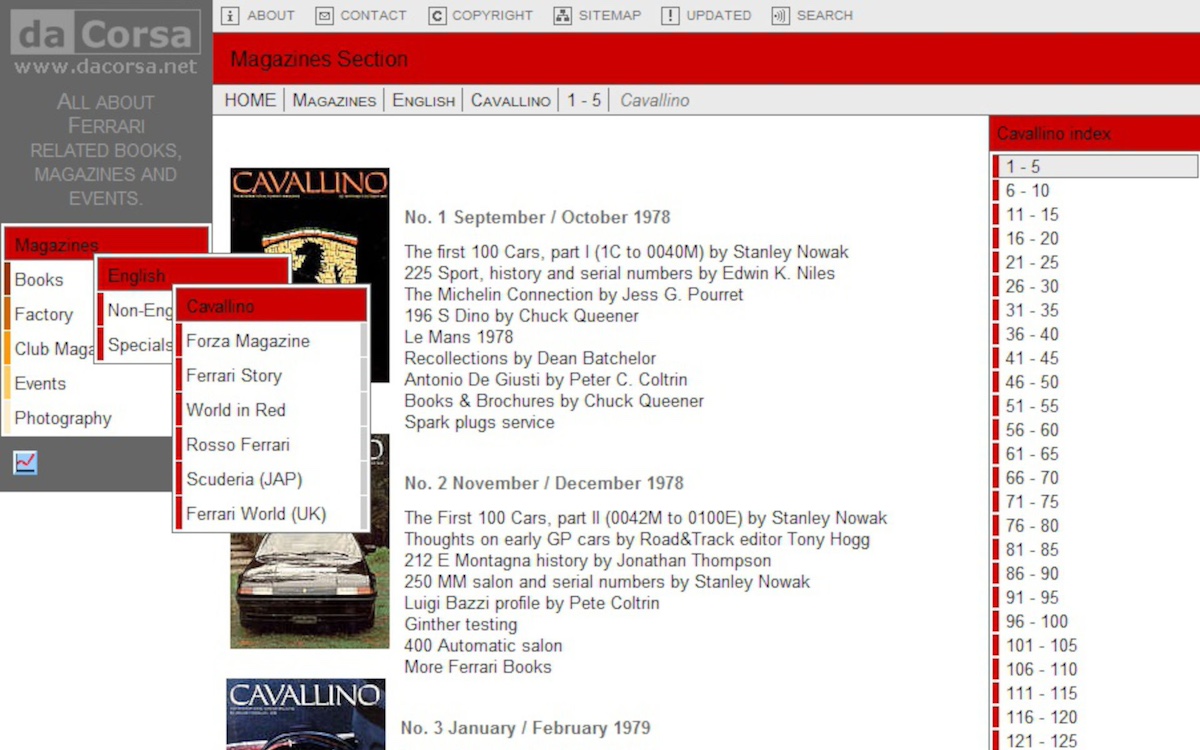Select Cavallino in the breadcrumb trail
This screenshot has width=1200, height=750.
tap(511, 100)
